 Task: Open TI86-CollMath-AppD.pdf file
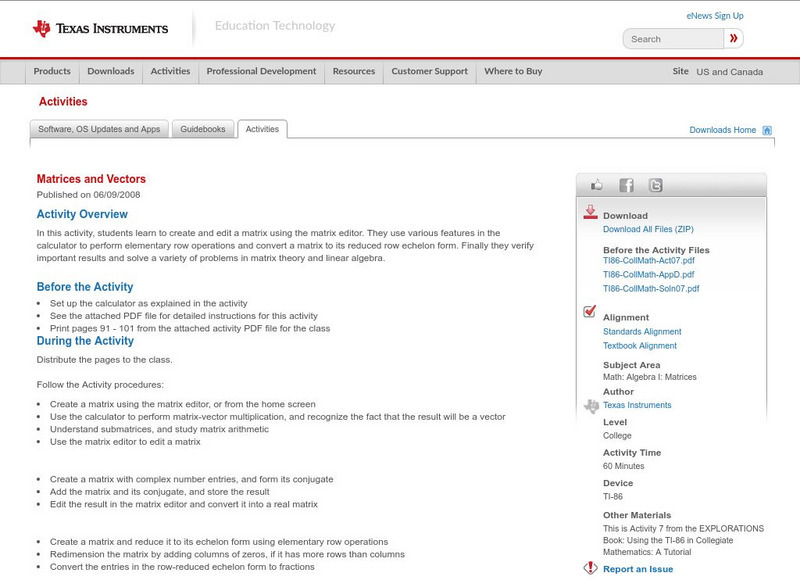coord(648,274)
